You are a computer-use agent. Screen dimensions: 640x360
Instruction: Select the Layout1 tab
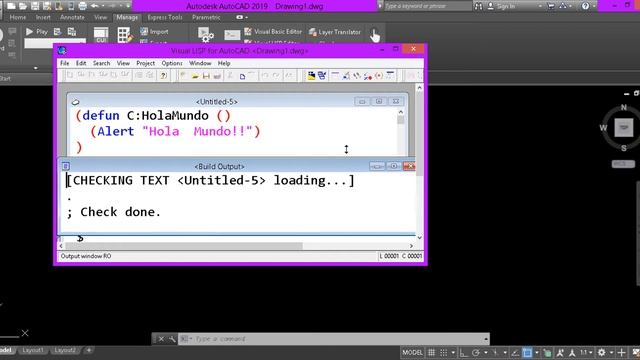[x=33, y=350]
